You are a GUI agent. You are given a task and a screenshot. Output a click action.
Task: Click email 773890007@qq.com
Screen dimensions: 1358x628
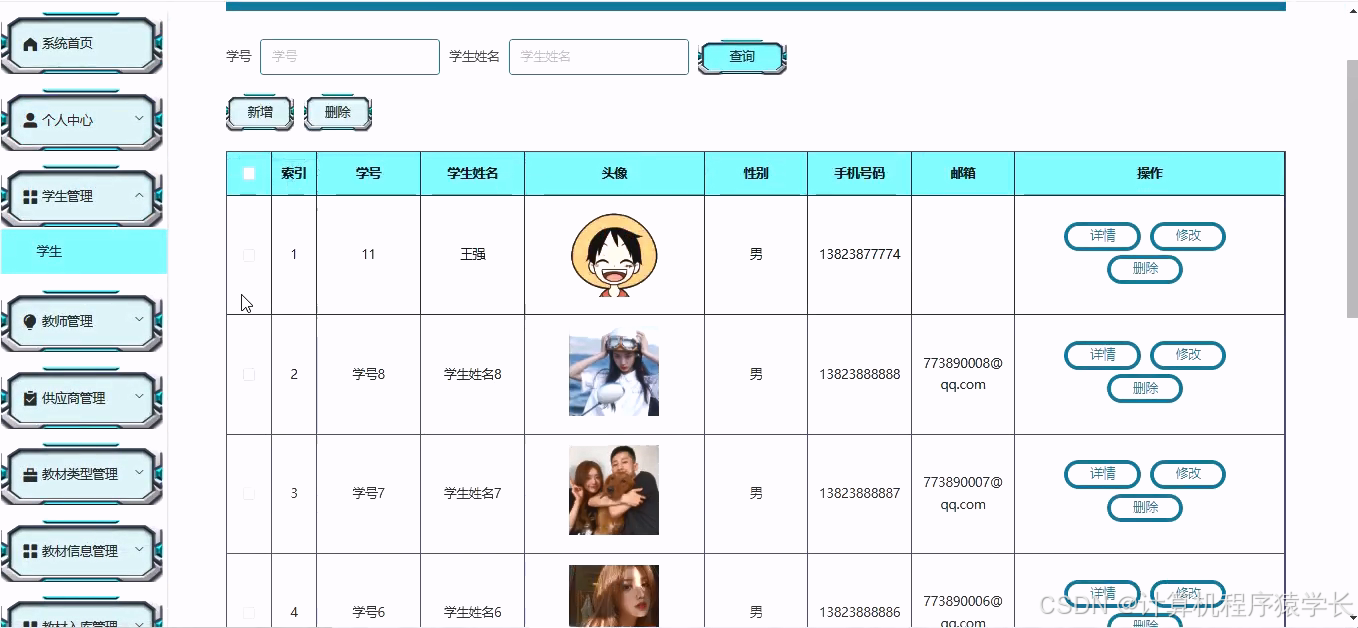point(963,493)
